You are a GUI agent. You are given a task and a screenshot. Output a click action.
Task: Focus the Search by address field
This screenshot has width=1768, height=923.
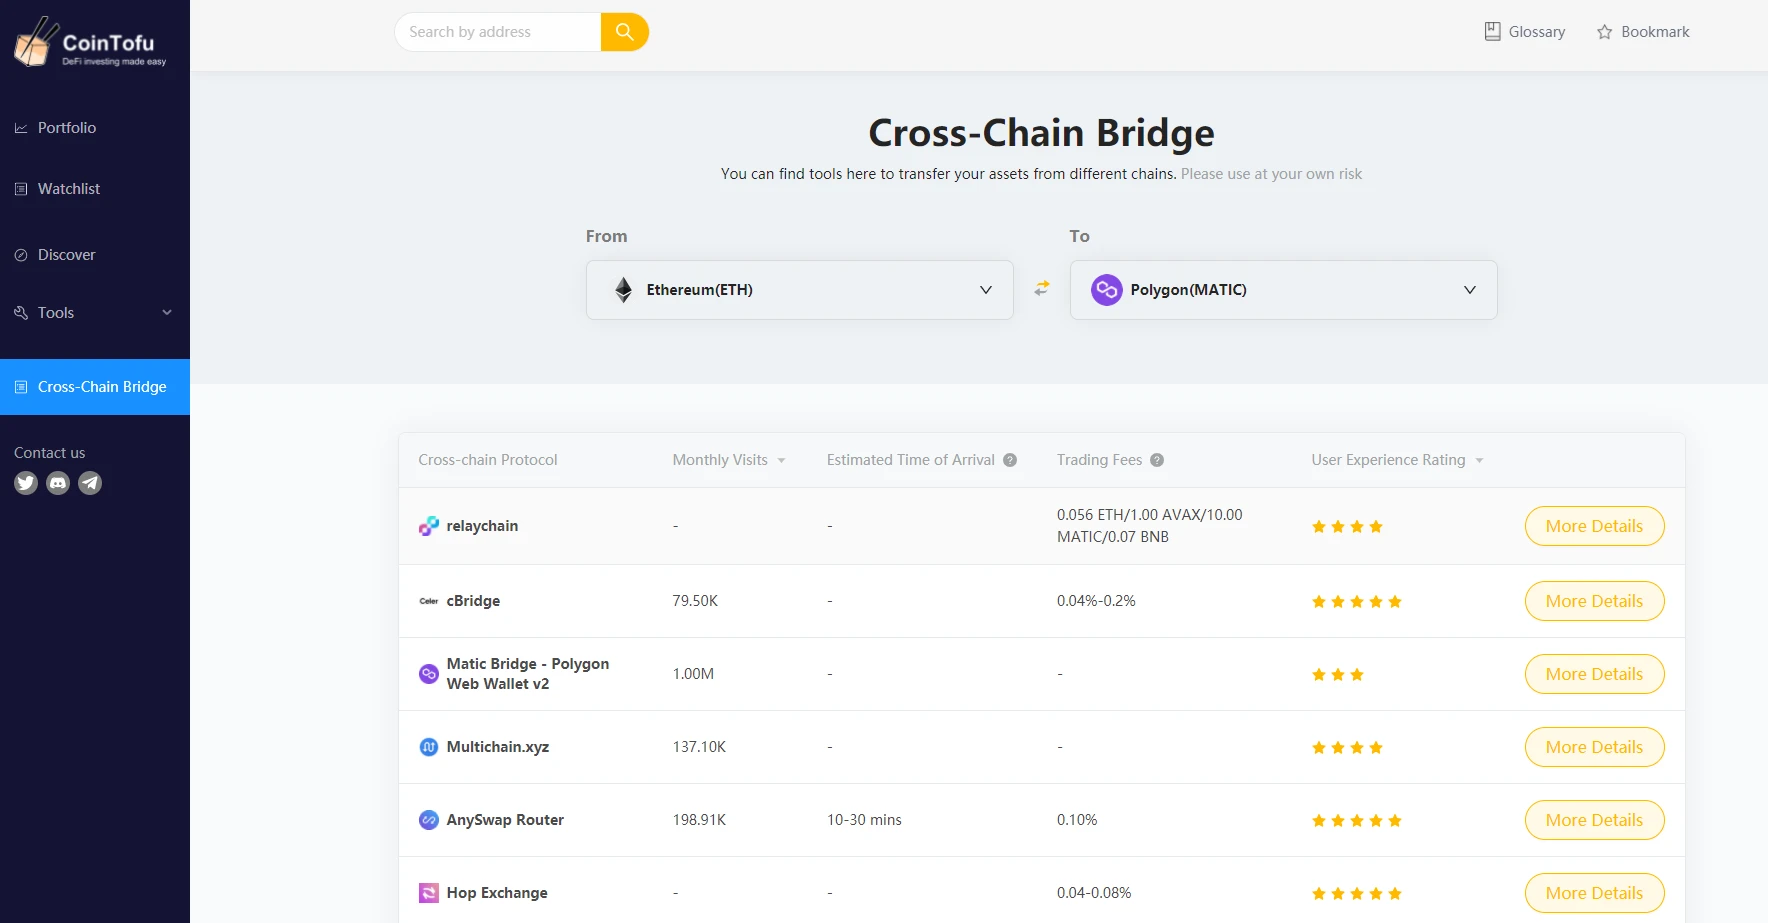498,32
